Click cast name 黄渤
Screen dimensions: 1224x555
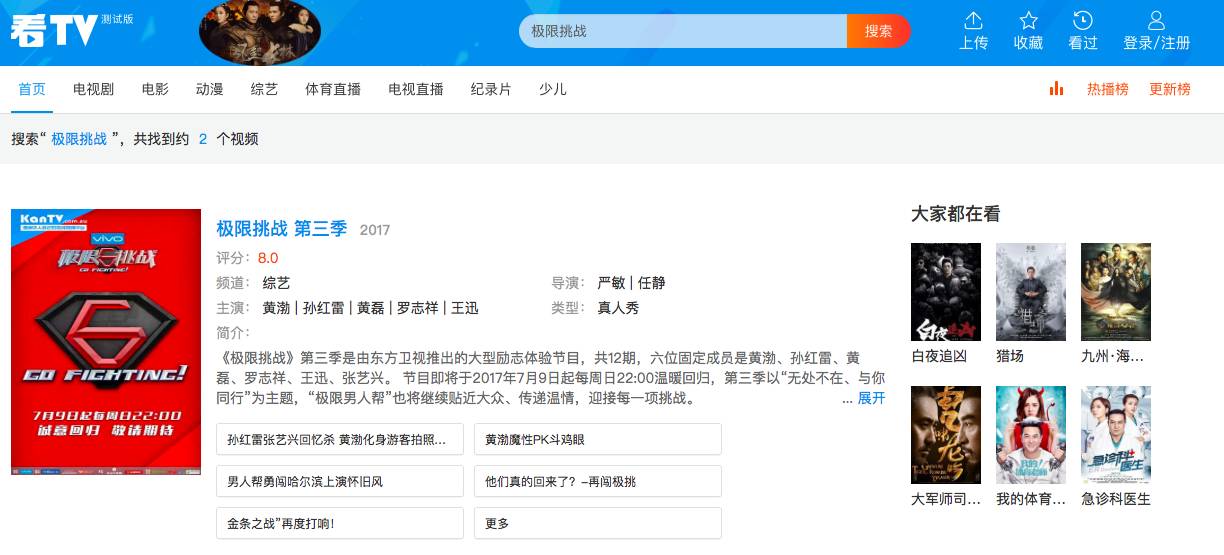276,308
